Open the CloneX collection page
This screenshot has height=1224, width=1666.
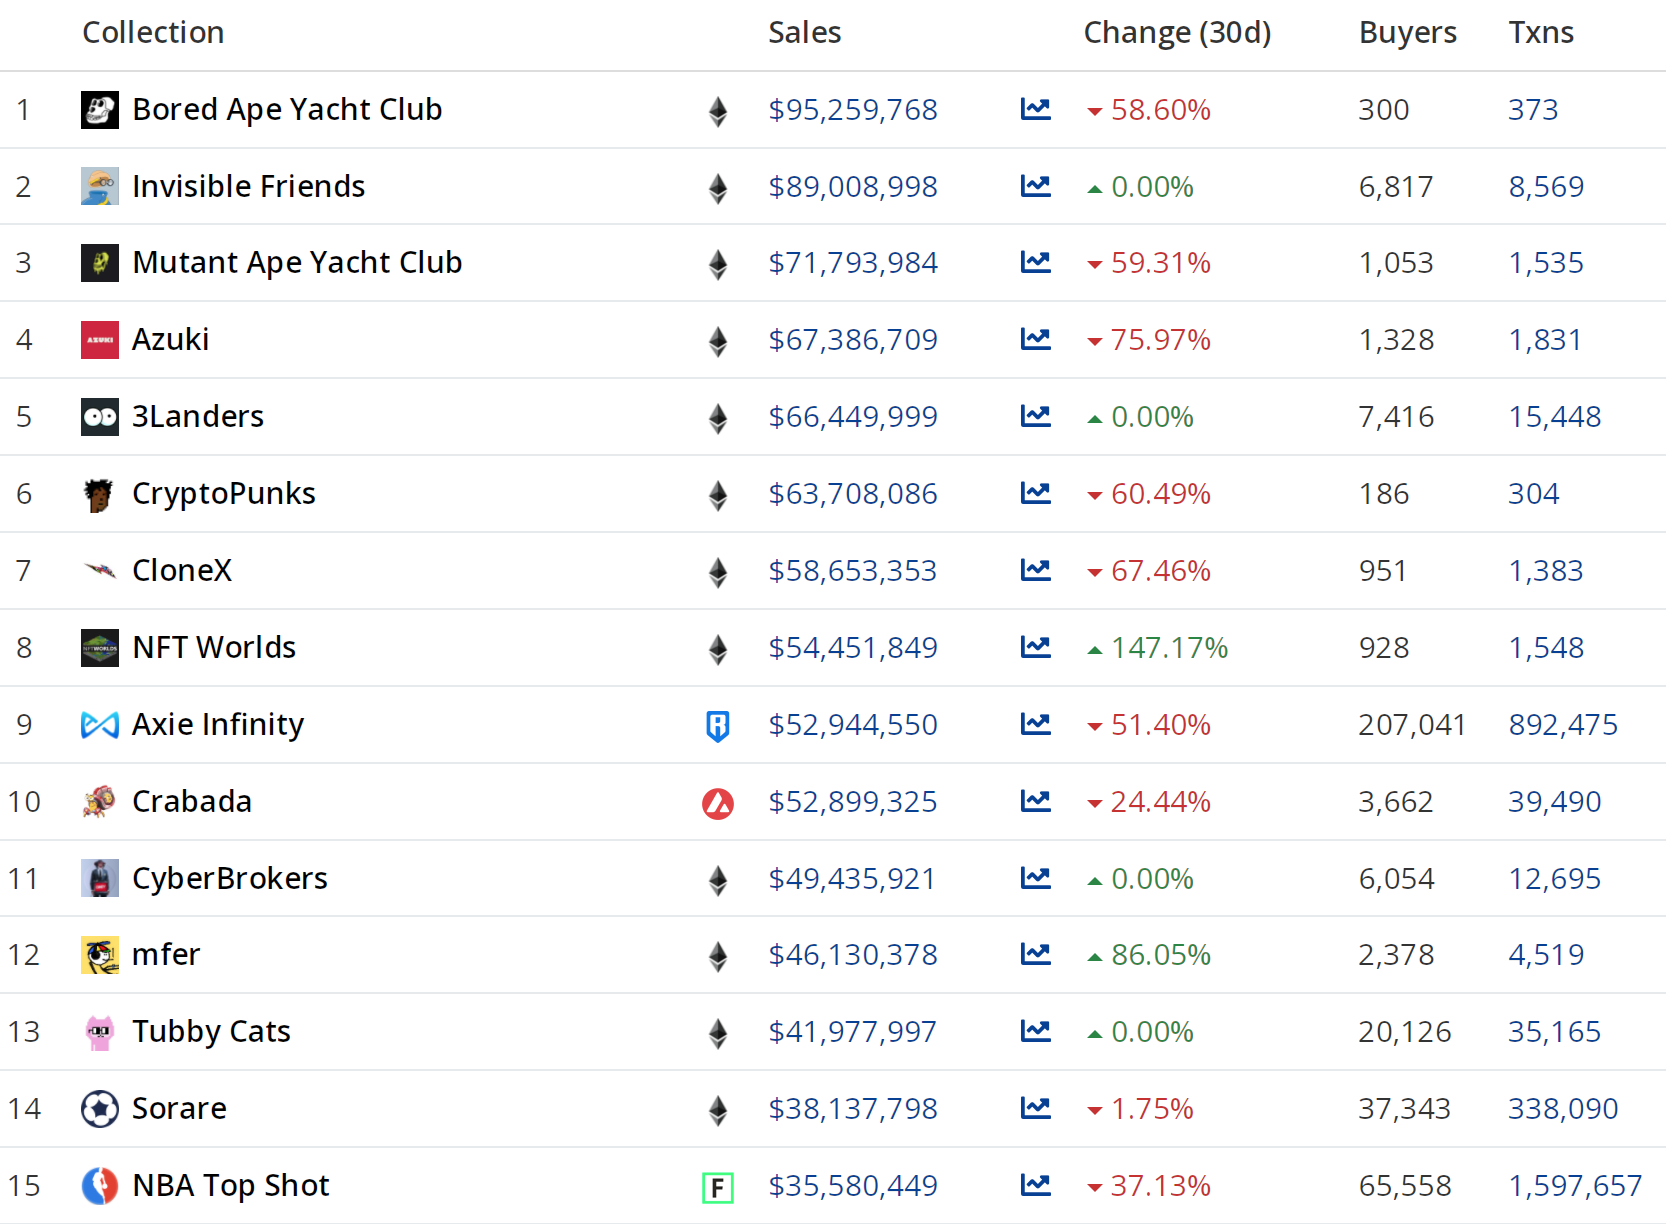[182, 570]
